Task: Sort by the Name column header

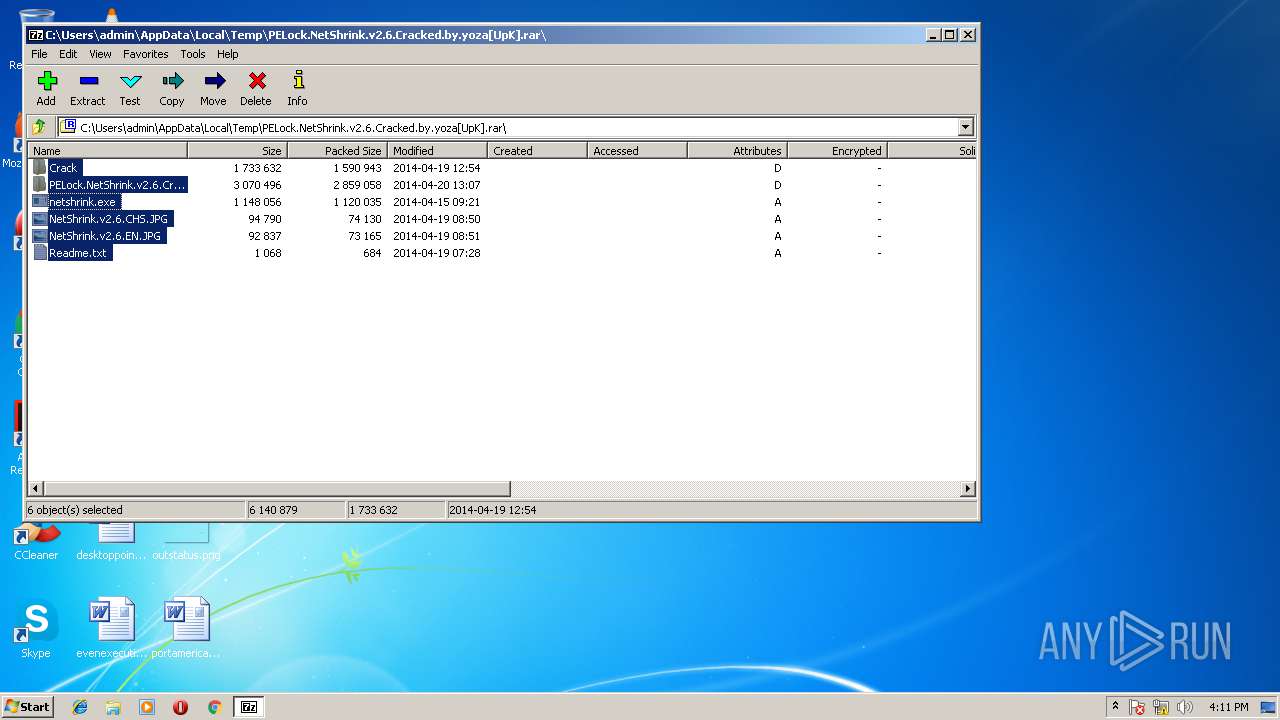Action: 108,151
